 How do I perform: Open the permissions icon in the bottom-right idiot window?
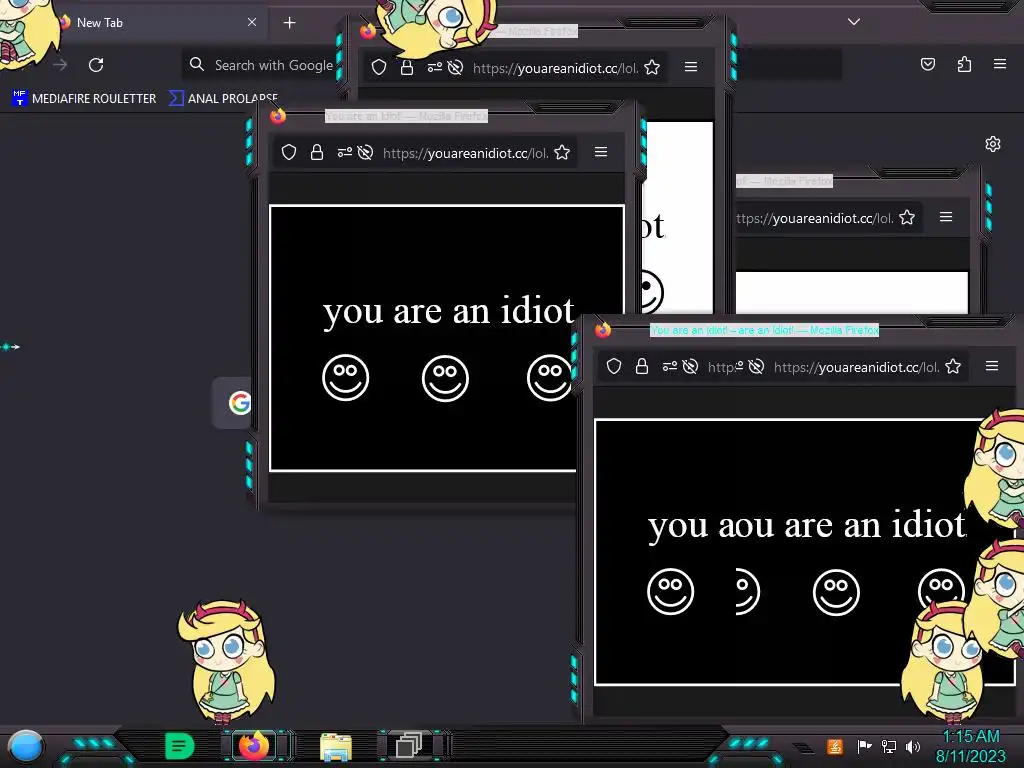point(669,366)
